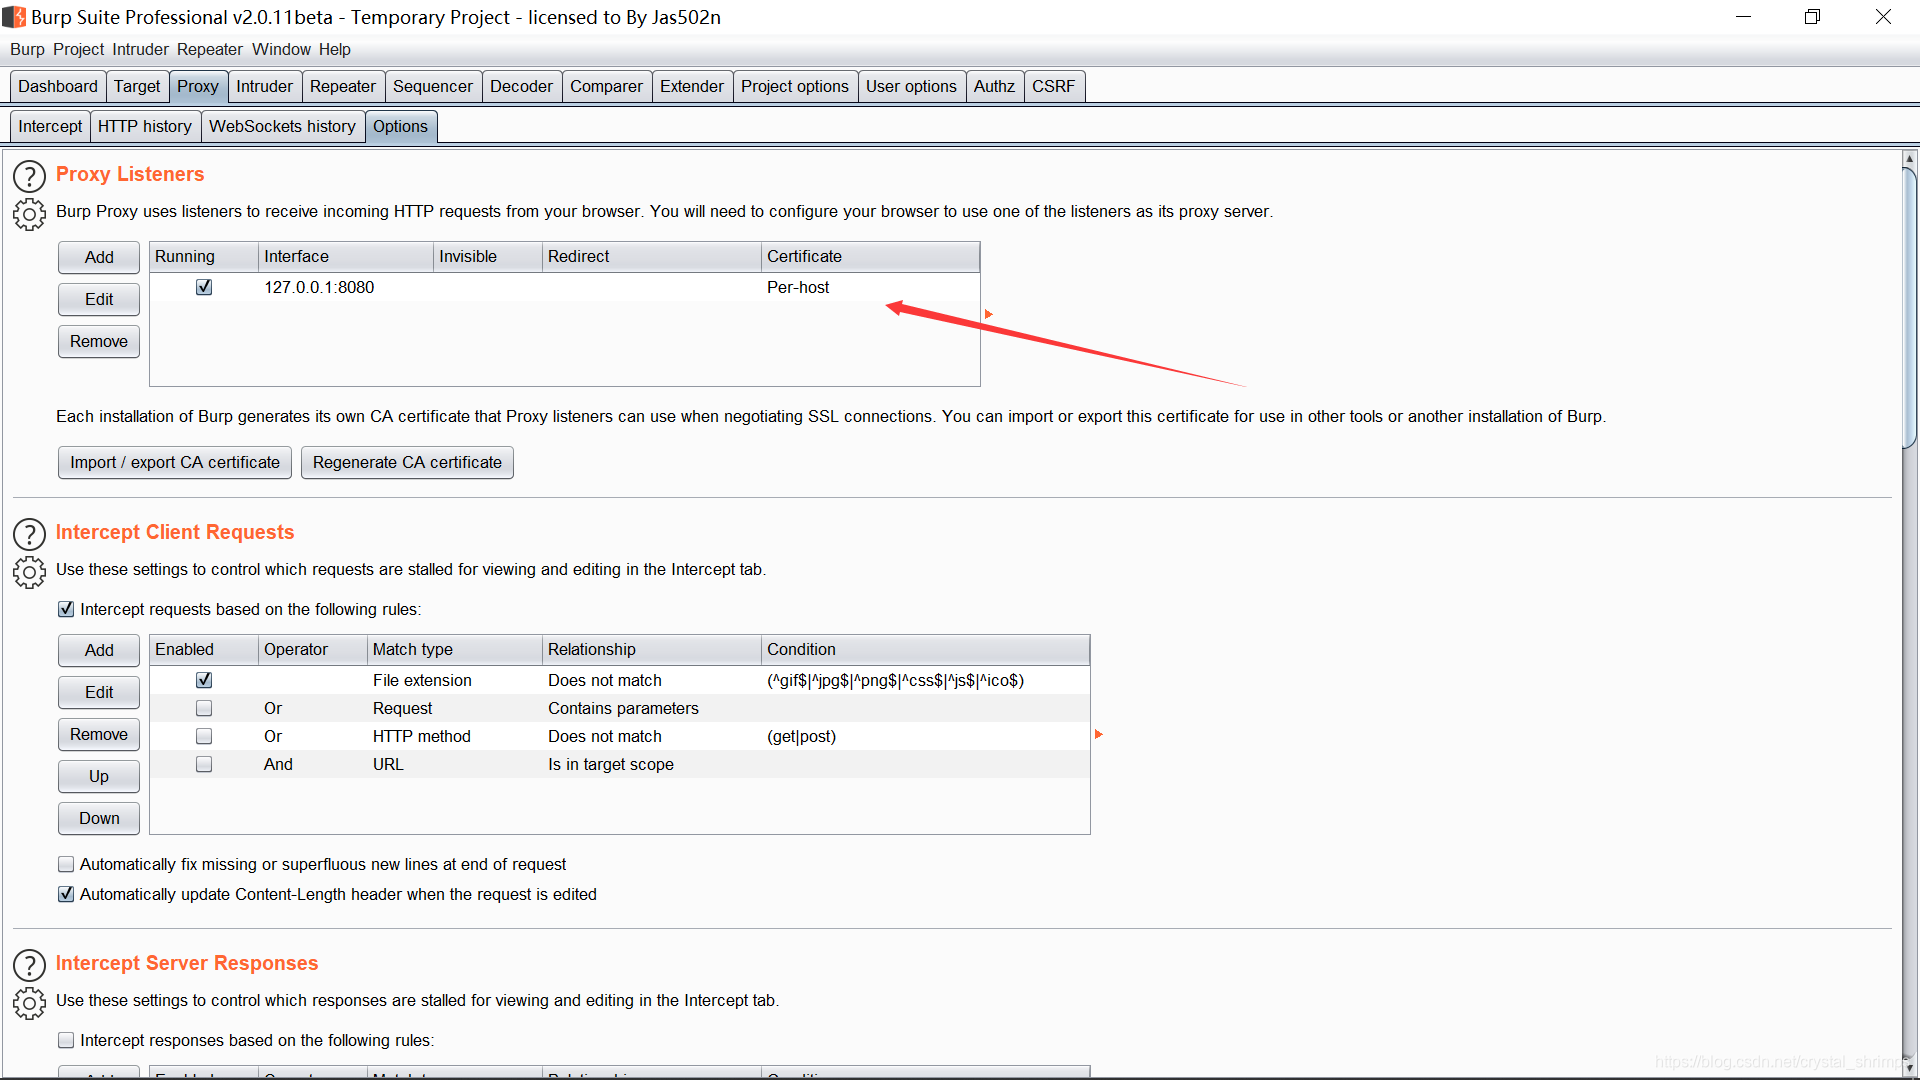This screenshot has height=1080, width=1920.
Task: Open Intercept Client Requests gear options
Action: (x=29, y=572)
